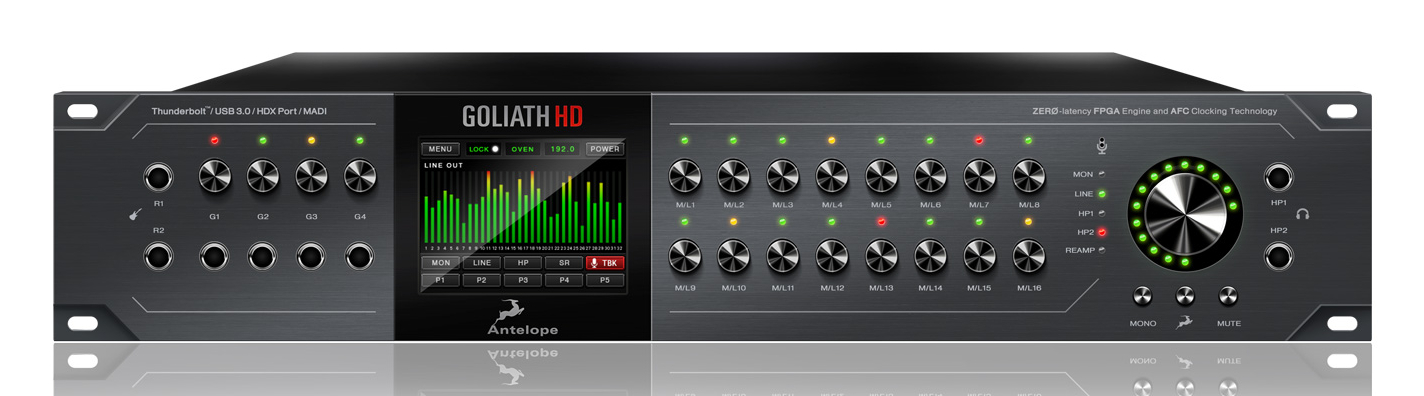Viewport: 1424px width, 396px height.
Task: Click the yellow LED above M/L16
Action: 1029,221
